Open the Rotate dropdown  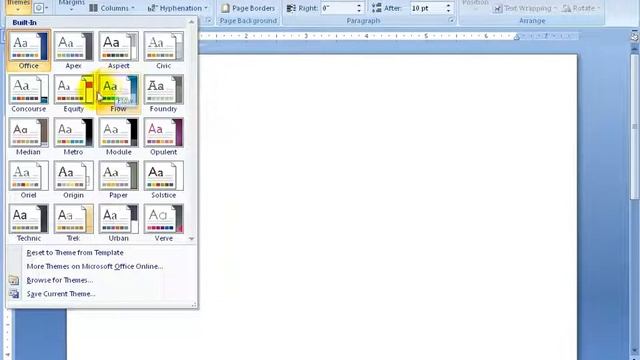(x=580, y=8)
